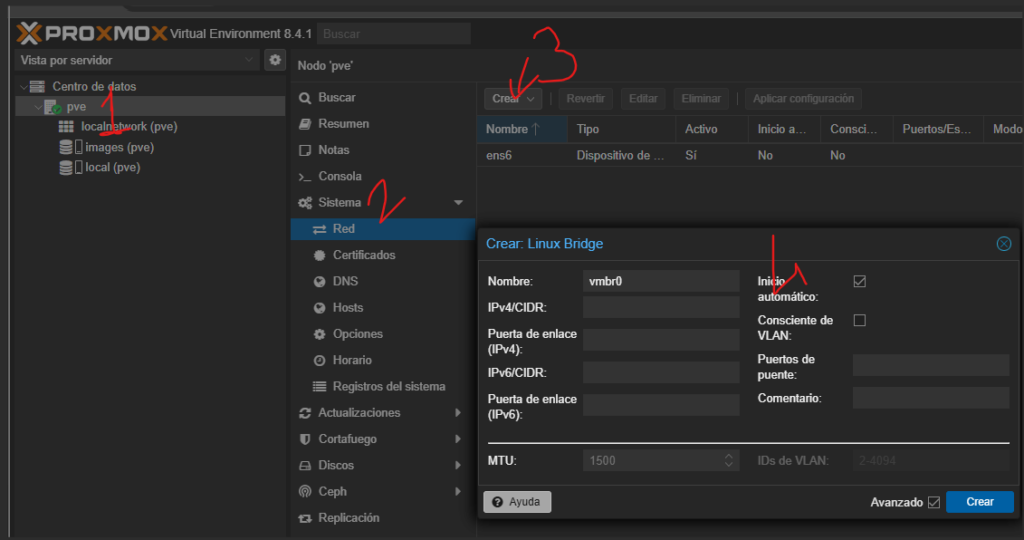Screen dimensions: 1024x540
Task: Open the Certificados section icon
Action: click(320, 255)
